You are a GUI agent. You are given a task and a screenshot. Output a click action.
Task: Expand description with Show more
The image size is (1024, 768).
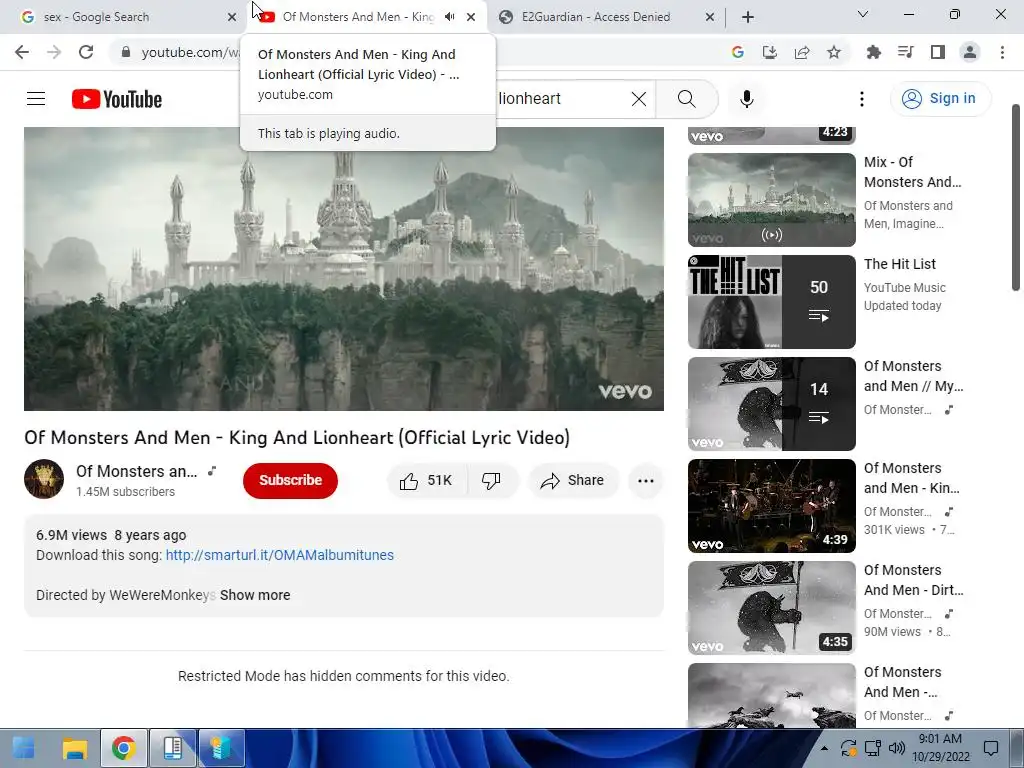[x=255, y=595]
